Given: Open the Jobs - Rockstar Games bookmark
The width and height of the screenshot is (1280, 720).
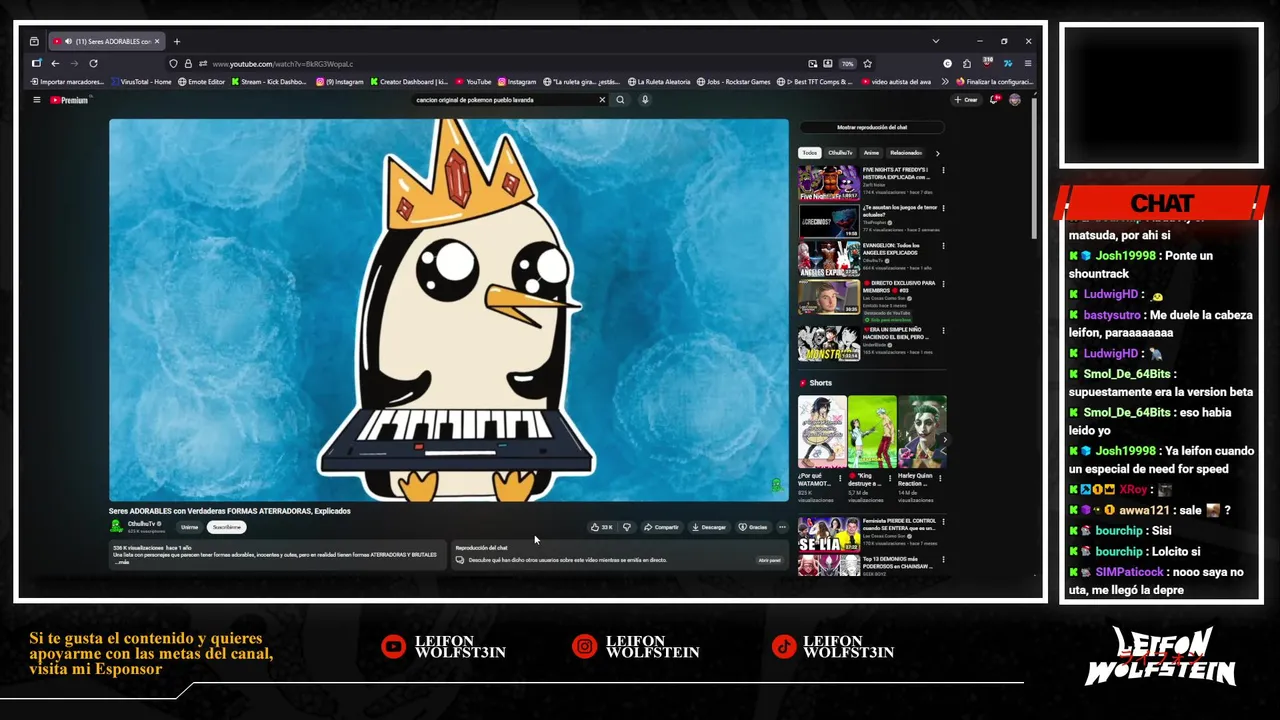Looking at the screenshot, I should click(x=734, y=82).
